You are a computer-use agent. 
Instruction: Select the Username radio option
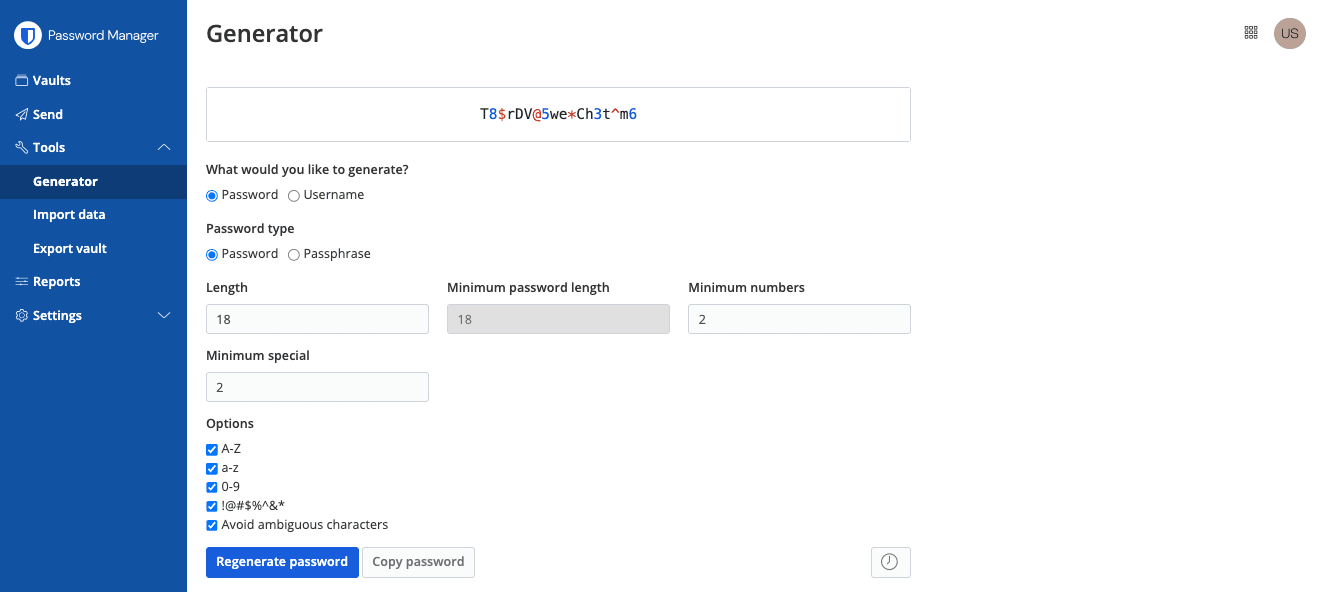294,196
